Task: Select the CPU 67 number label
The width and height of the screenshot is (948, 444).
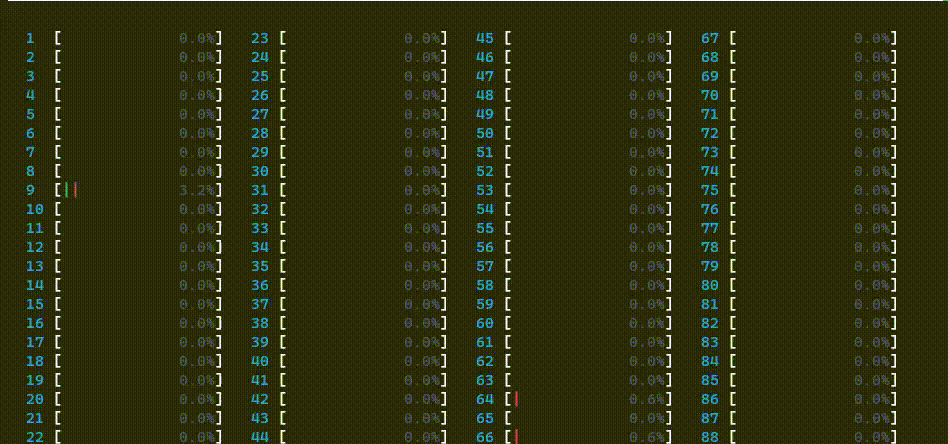Action: (x=710, y=38)
